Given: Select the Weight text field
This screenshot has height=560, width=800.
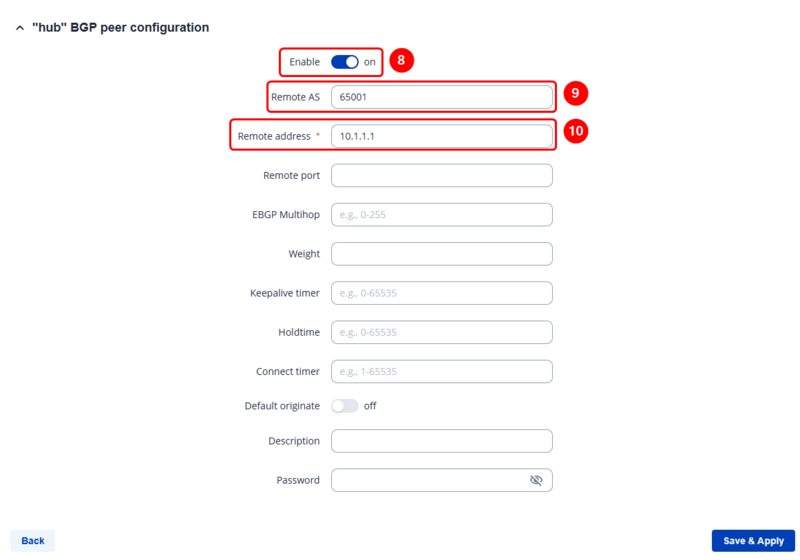Looking at the screenshot, I should pos(441,254).
